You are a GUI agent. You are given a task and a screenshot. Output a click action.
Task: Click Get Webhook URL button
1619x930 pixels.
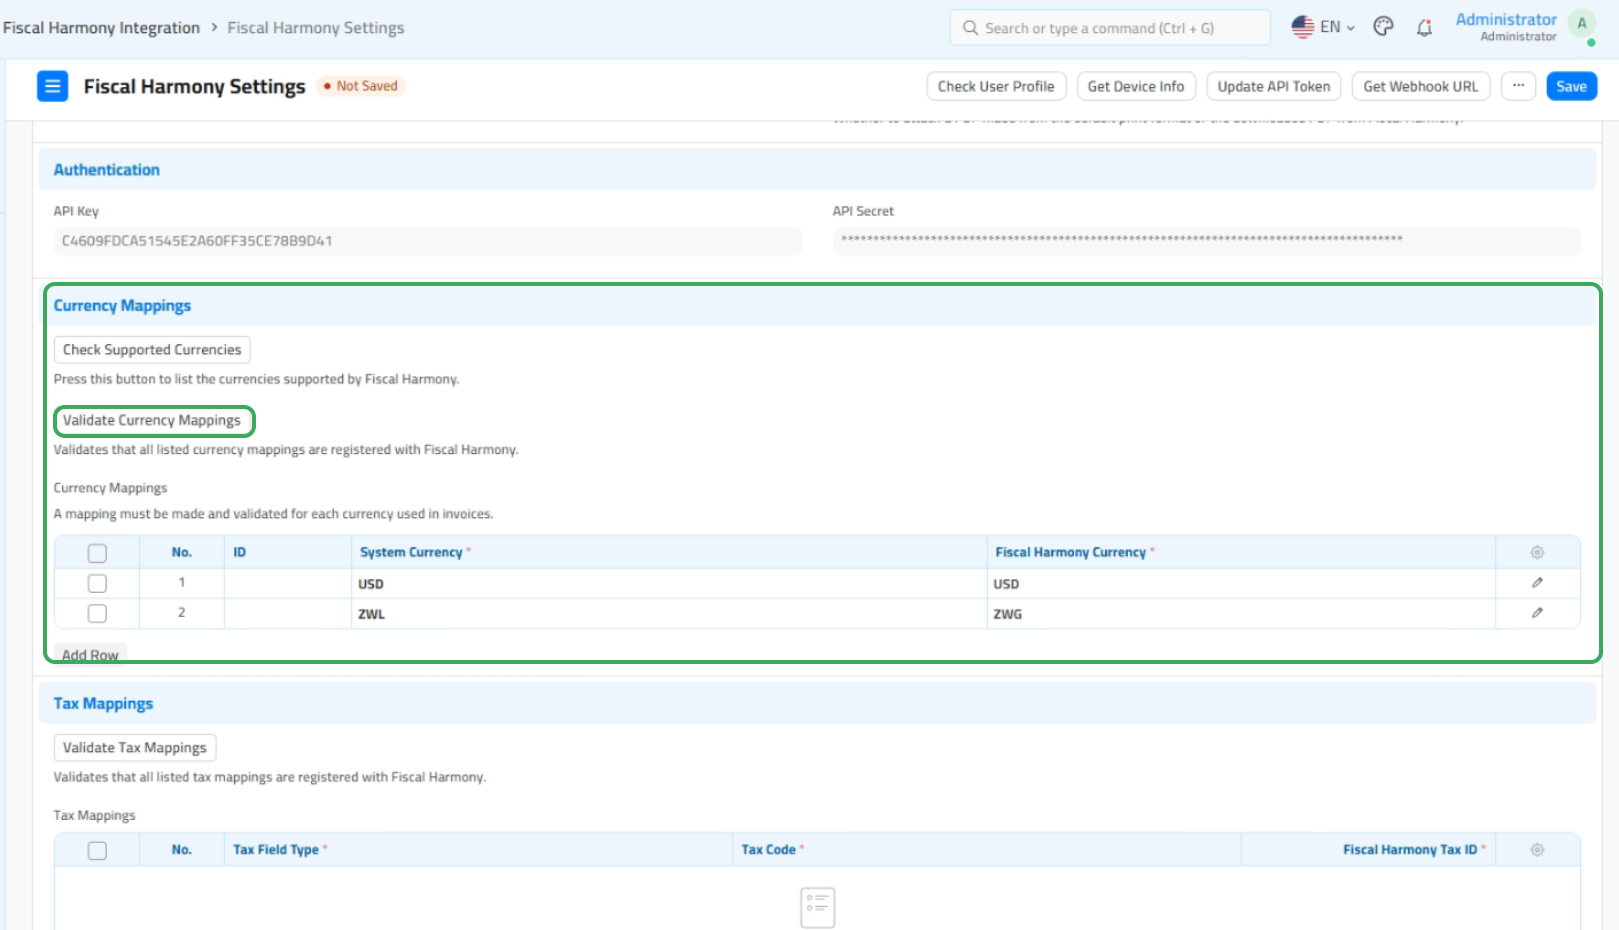coord(1421,86)
